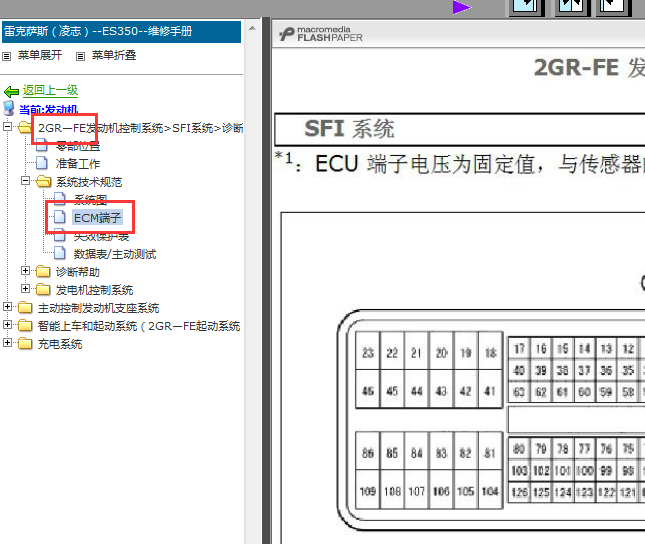The width and height of the screenshot is (645, 544).
Task: Click the page icon next to 数据表/主动测试
Action: point(60,253)
